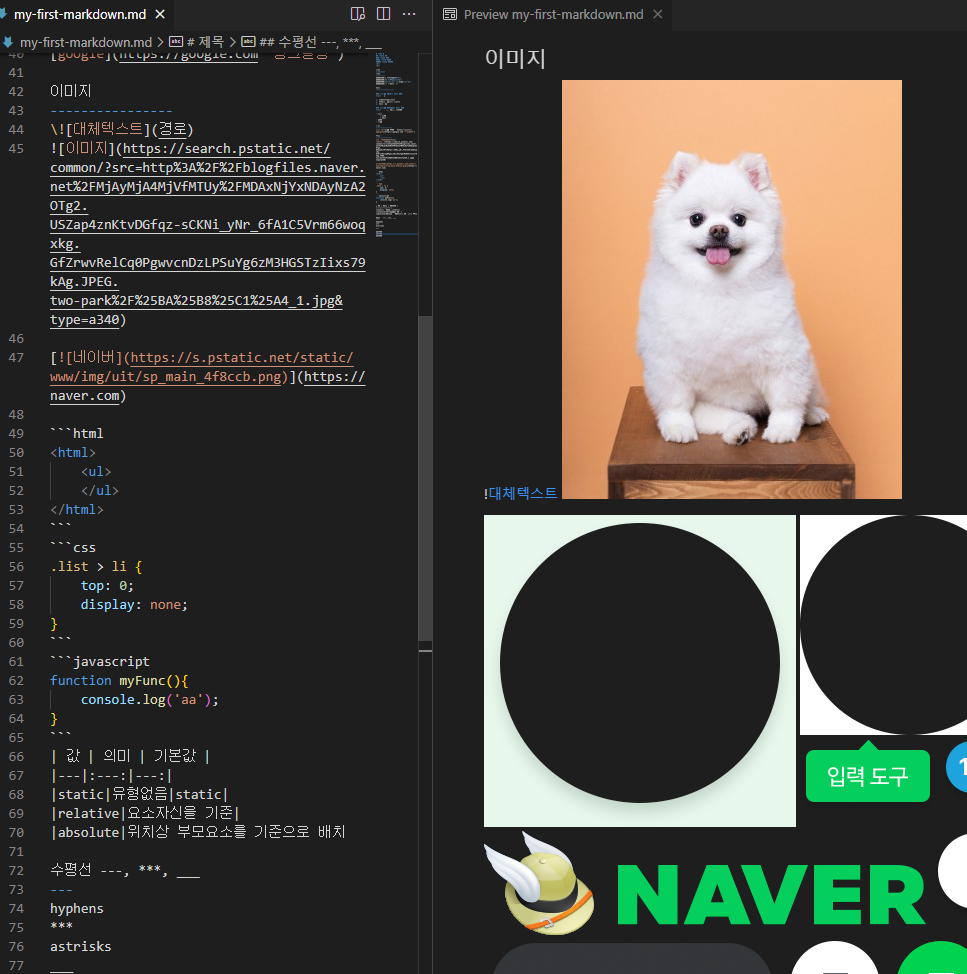Click the console.log('aa'); line

[x=150, y=700]
